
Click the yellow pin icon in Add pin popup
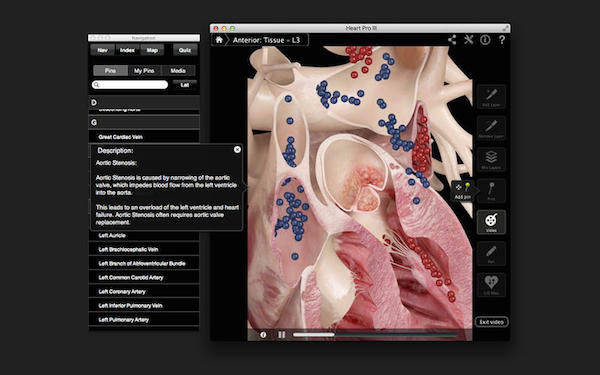[x=467, y=187]
